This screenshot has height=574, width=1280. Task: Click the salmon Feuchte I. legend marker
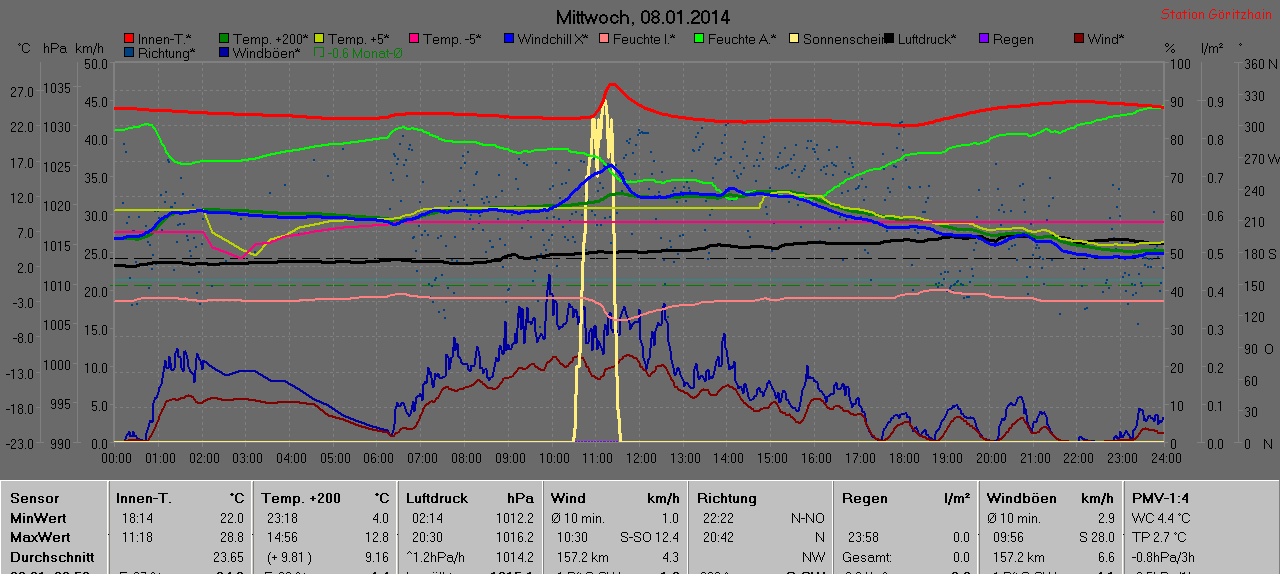pos(603,39)
